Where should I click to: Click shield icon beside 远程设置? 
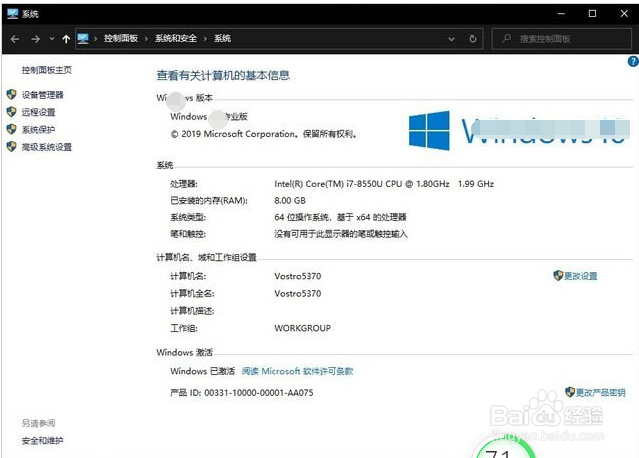[11, 112]
